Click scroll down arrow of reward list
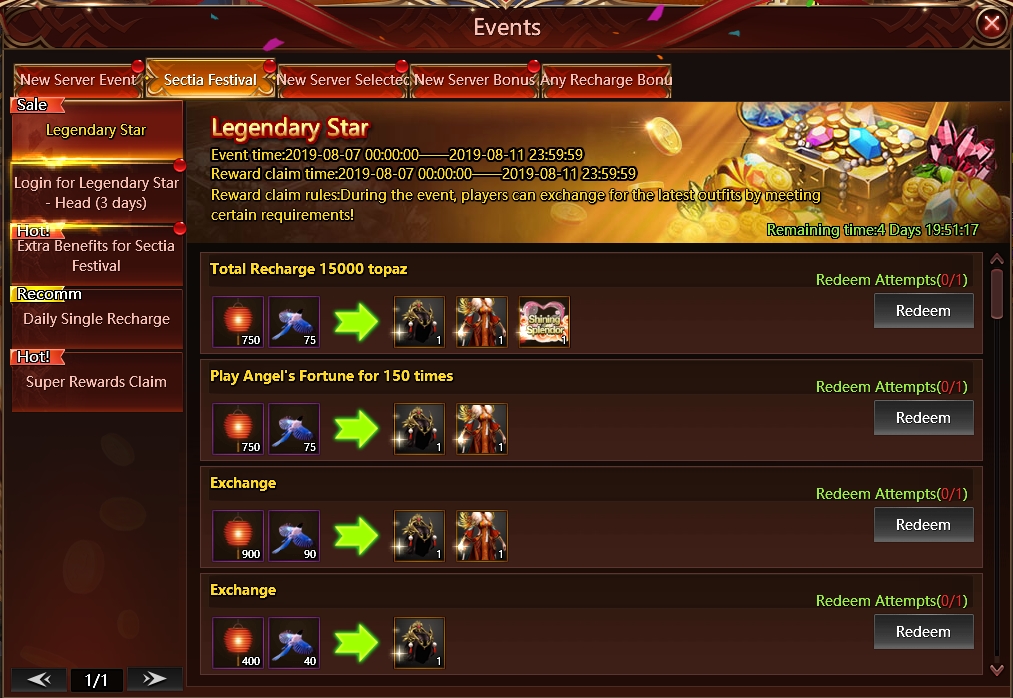 pos(997,670)
